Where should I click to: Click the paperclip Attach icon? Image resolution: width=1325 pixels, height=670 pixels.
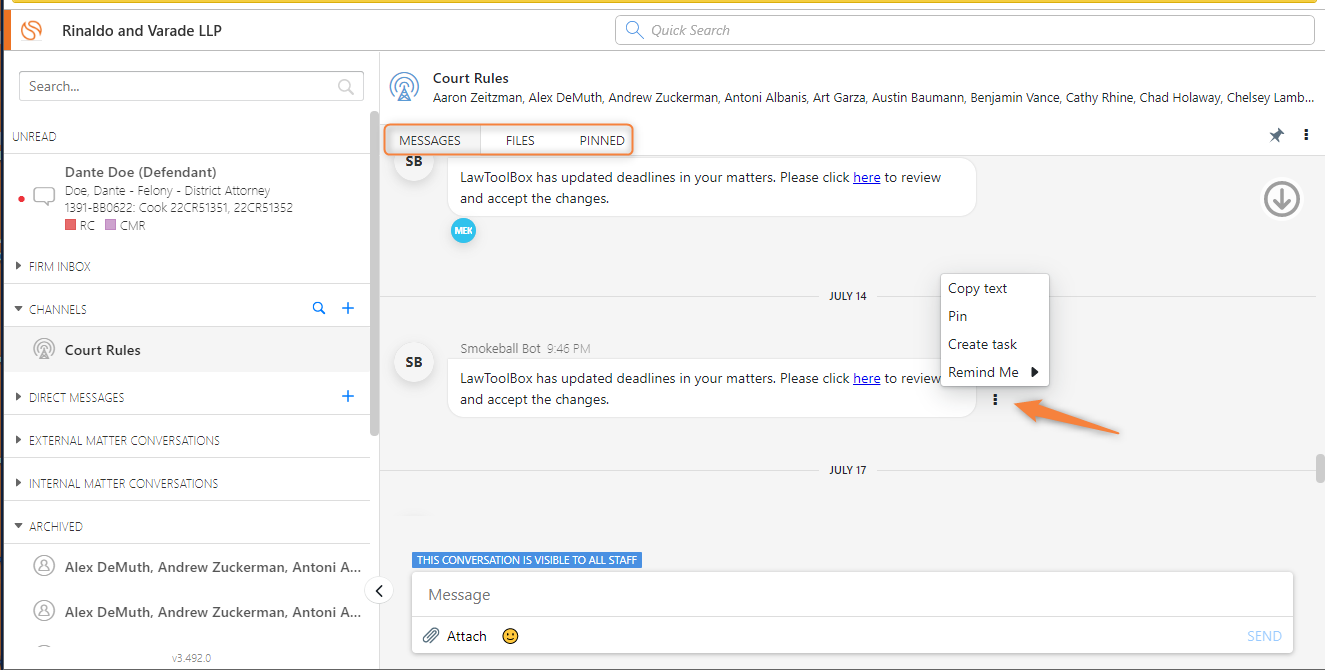click(x=431, y=636)
